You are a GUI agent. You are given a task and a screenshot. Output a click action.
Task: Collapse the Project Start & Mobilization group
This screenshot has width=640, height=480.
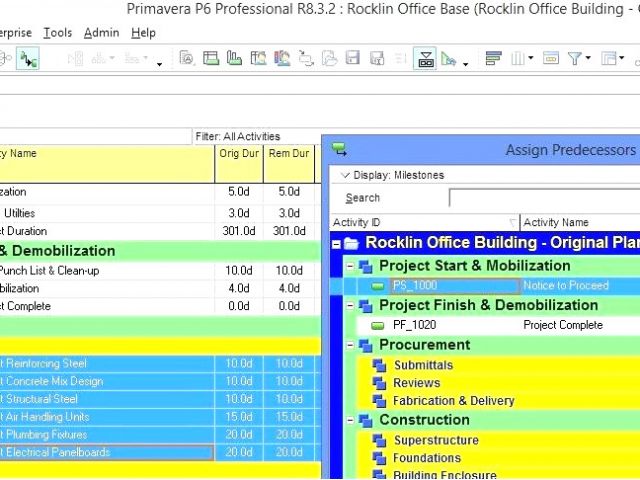[x=350, y=266]
